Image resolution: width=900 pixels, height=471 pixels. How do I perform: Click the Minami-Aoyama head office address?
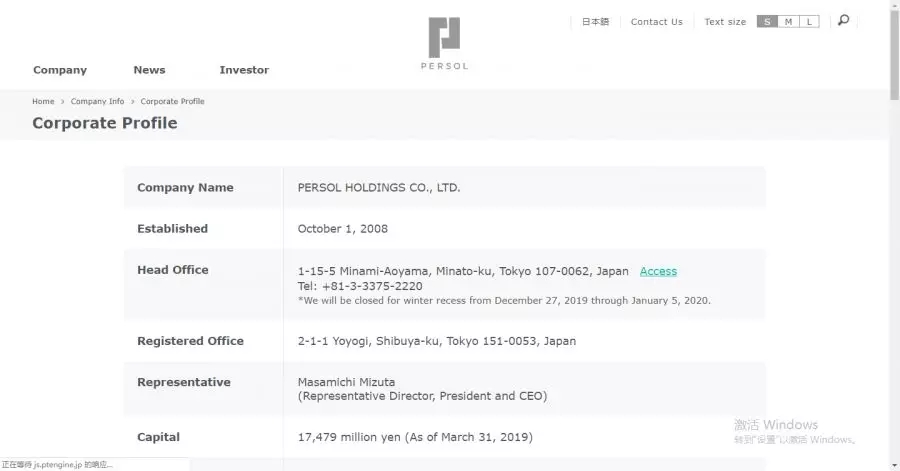coord(463,271)
